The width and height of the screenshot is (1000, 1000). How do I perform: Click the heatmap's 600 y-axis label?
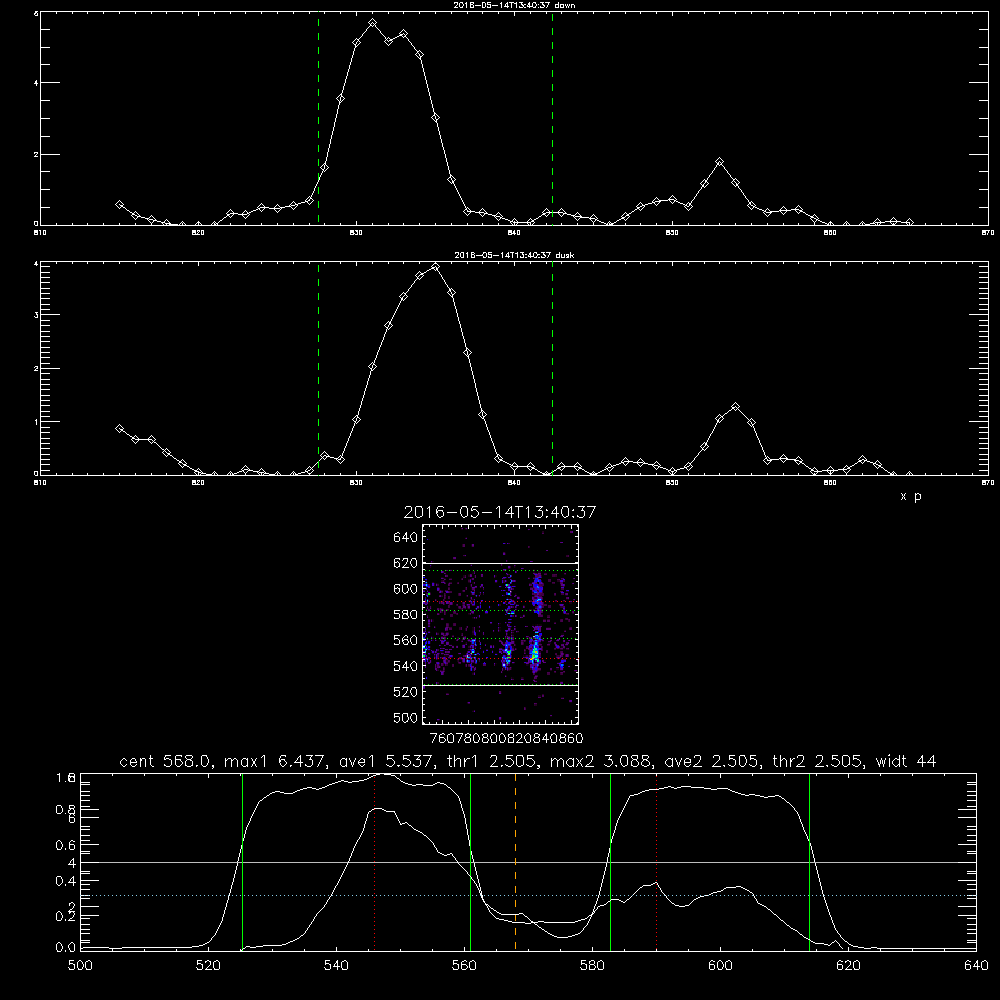406,589
